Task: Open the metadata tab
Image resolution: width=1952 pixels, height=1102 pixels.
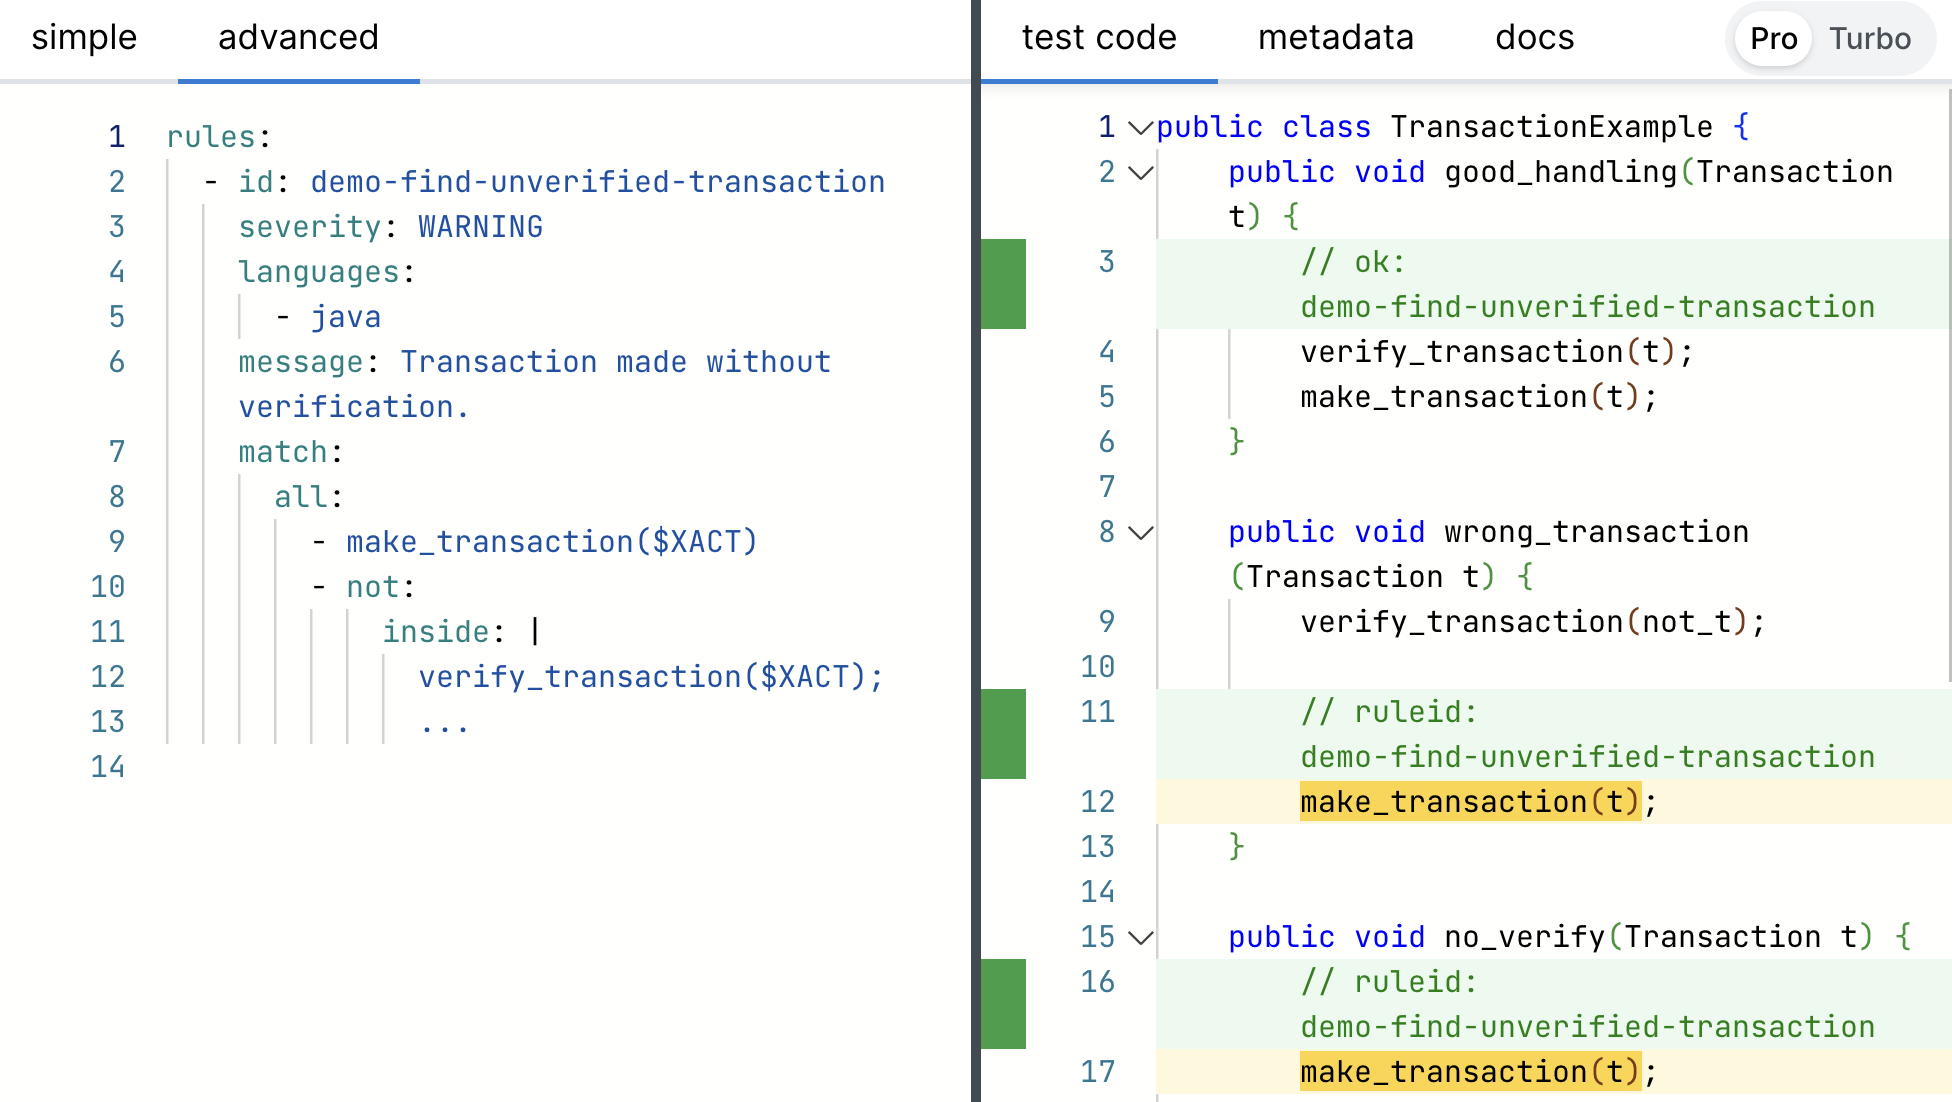Action: [1336, 38]
